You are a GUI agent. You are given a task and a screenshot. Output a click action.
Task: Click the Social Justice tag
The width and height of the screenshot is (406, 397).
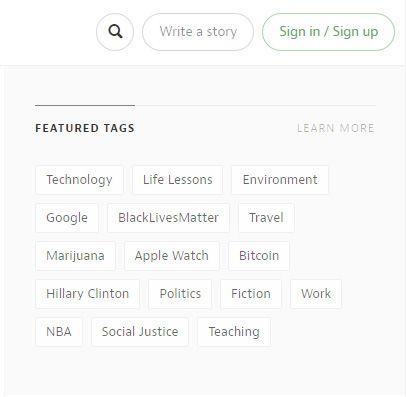coord(140,332)
